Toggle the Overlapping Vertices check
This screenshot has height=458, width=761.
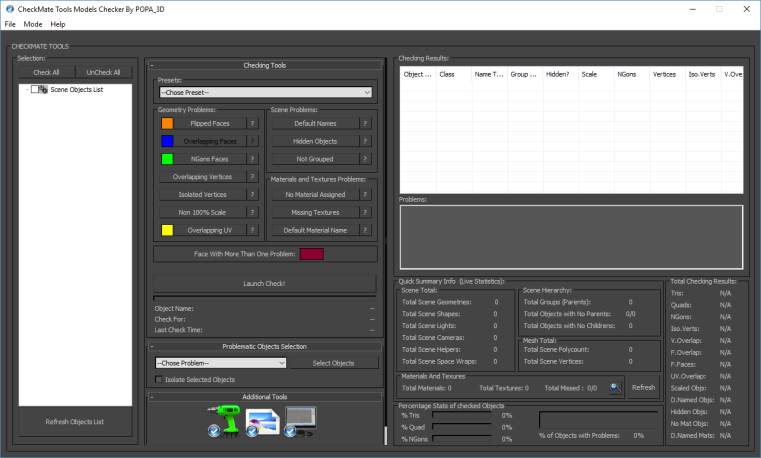coord(202,177)
